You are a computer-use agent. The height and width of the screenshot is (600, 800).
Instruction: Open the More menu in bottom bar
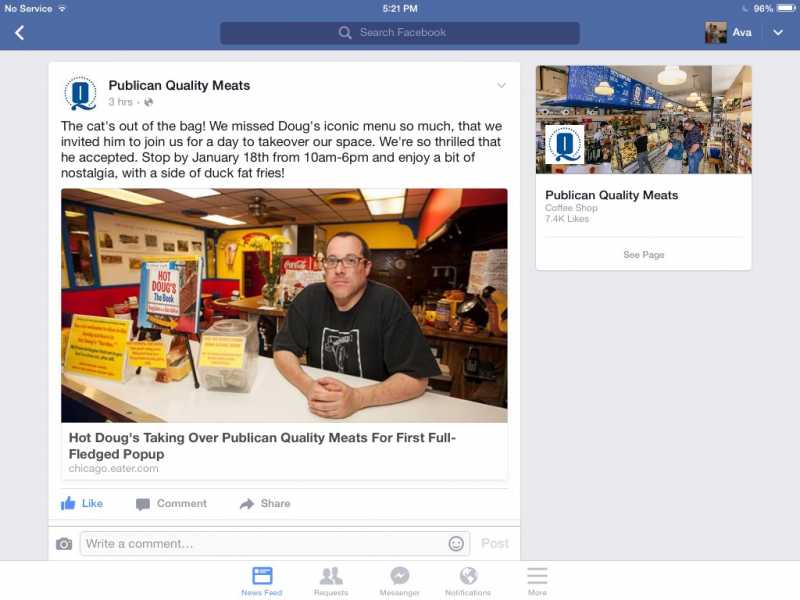coord(537,581)
